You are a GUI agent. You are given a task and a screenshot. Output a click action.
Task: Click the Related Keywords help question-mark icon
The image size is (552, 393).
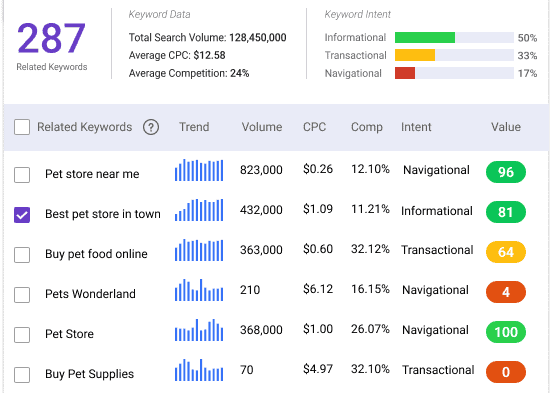click(151, 127)
